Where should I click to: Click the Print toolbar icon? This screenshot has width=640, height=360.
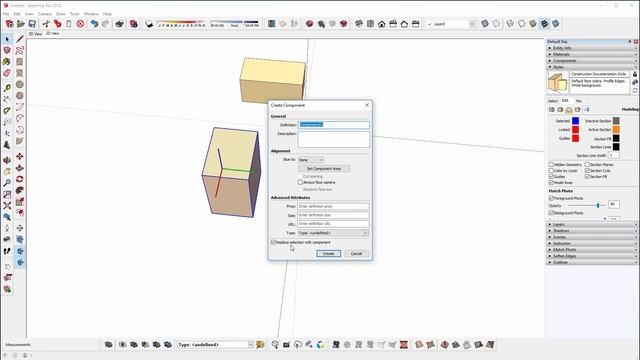(x=119, y=24)
